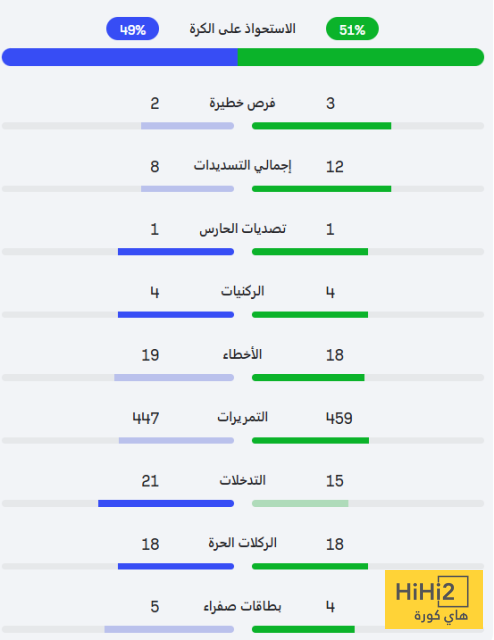Click the value 447 passes number

tap(146, 418)
